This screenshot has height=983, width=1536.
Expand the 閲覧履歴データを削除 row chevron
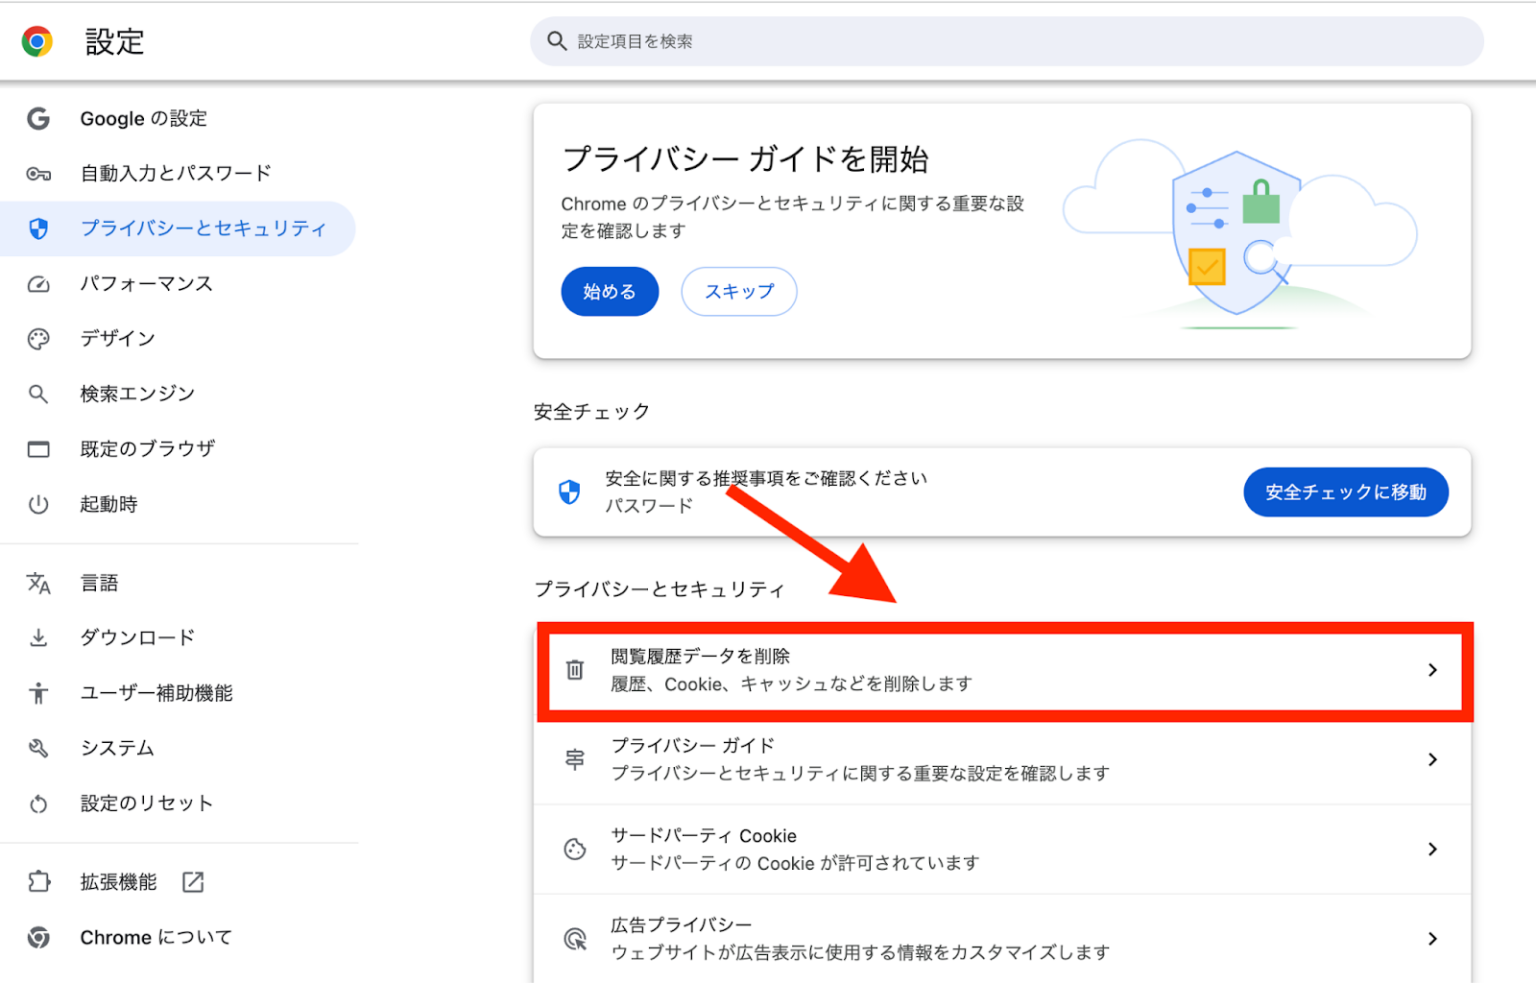pos(1433,670)
